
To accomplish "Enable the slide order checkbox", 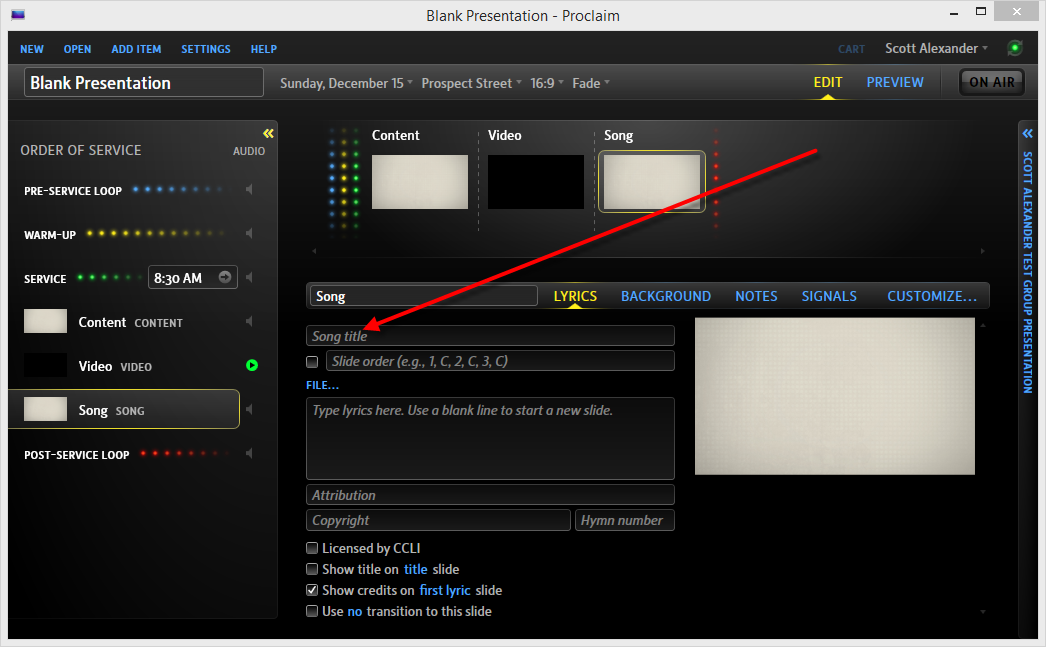I will (x=312, y=362).
